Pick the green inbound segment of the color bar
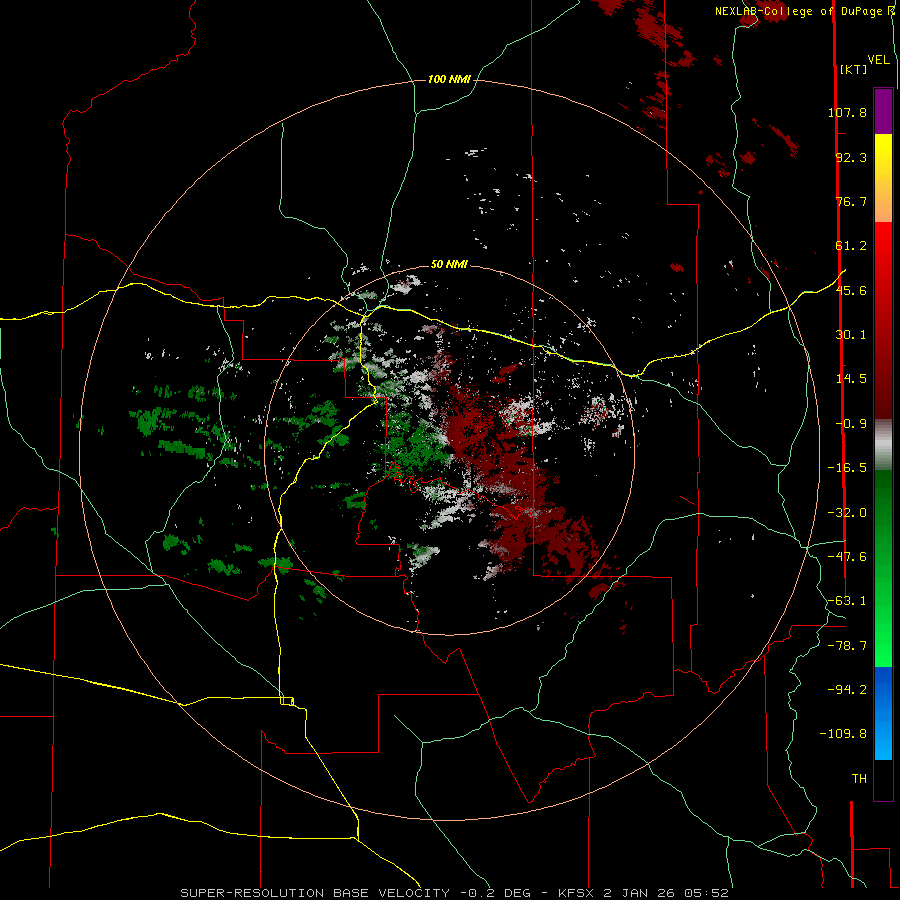Screen dimensions: 900x900 click(883, 568)
